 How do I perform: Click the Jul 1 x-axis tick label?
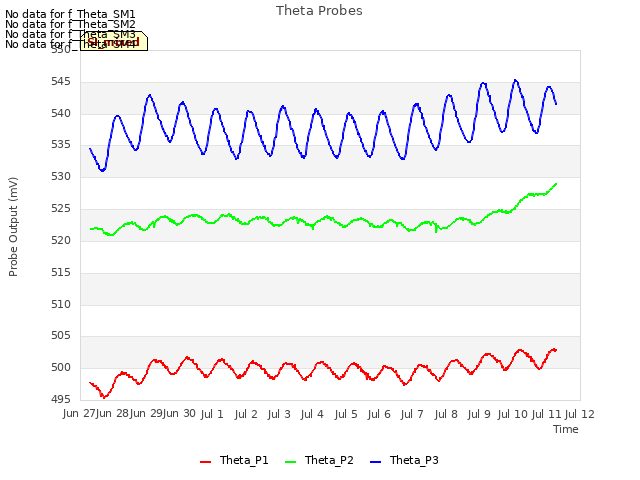212,414
